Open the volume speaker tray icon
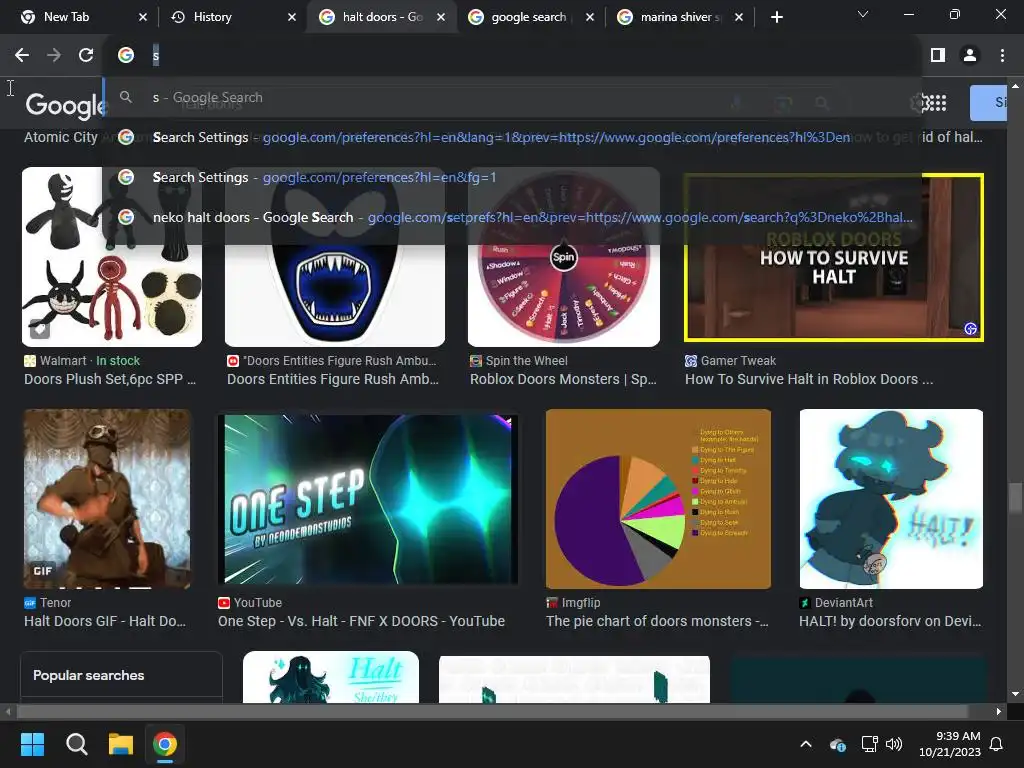The width and height of the screenshot is (1024, 768). (x=893, y=744)
